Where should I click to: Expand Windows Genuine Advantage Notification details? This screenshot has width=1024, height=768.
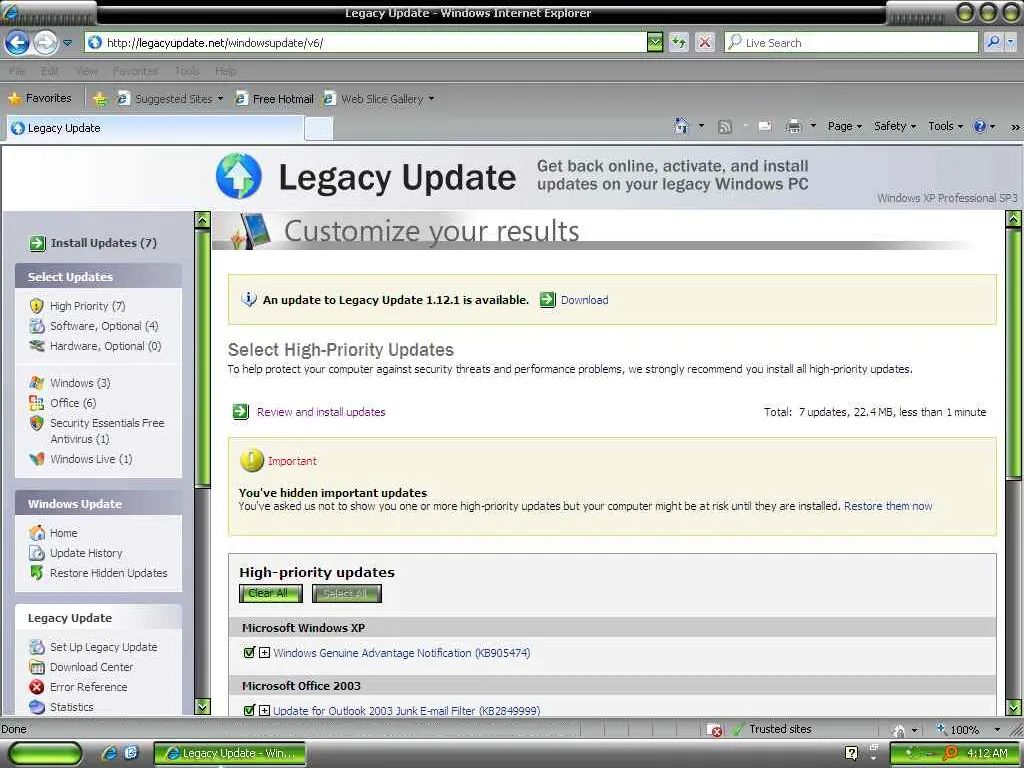click(x=264, y=652)
